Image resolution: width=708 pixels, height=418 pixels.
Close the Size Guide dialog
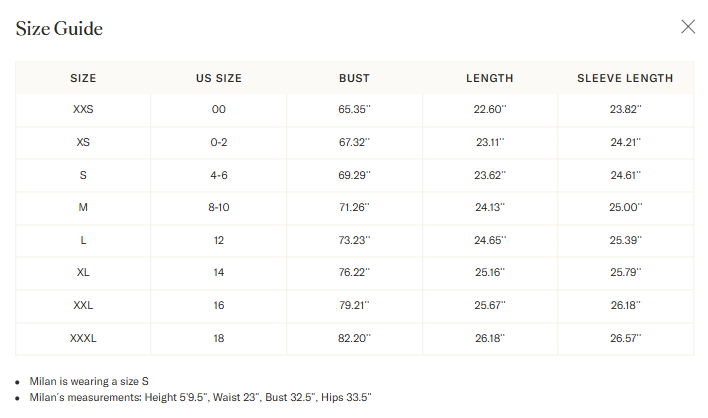(x=688, y=27)
